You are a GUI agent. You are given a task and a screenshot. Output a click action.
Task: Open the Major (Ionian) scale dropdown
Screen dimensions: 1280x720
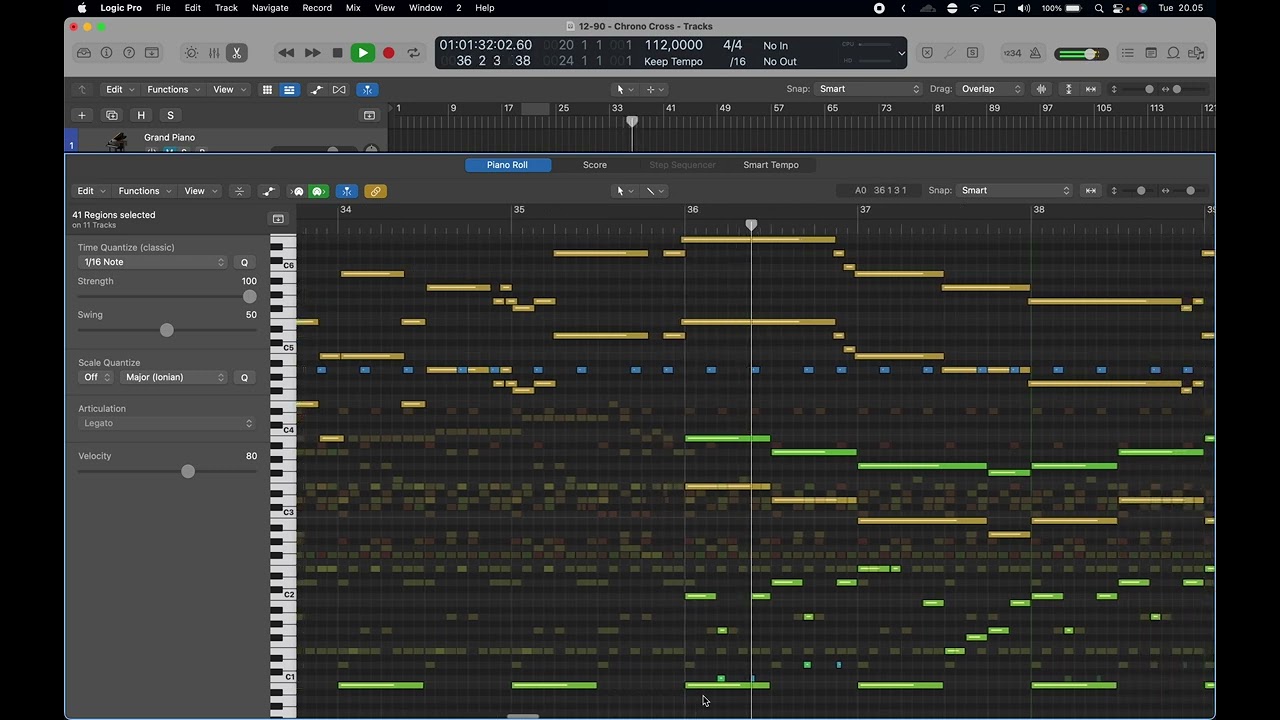click(x=174, y=377)
